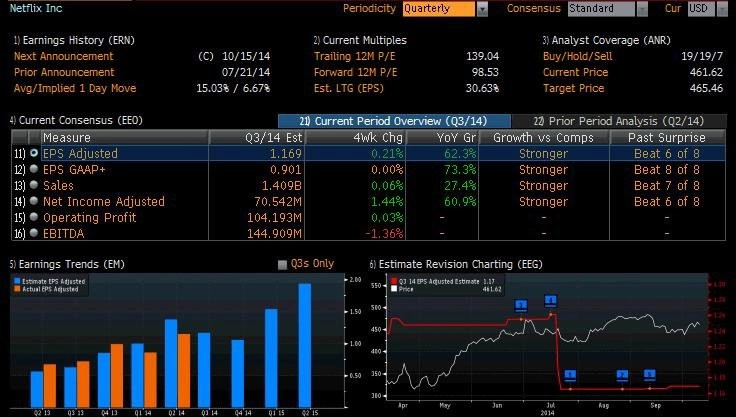Click the Q3/14 Est column header
The width and height of the screenshot is (736, 417).
tap(257, 138)
